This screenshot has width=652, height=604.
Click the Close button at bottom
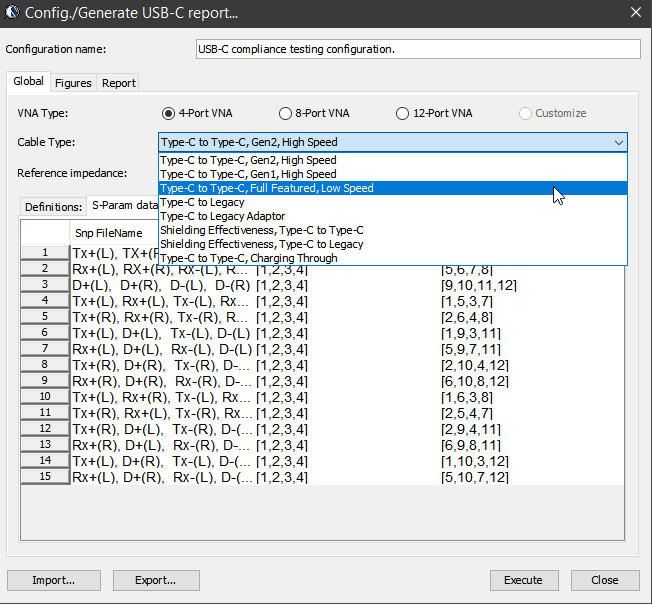coord(604,580)
